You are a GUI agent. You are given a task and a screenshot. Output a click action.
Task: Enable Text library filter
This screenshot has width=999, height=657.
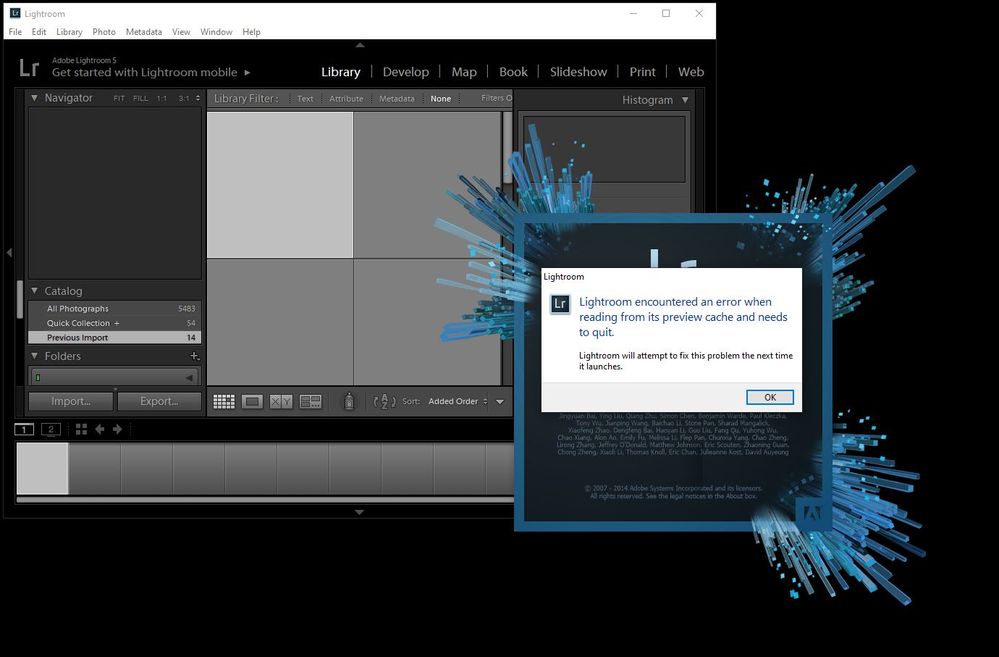point(305,99)
